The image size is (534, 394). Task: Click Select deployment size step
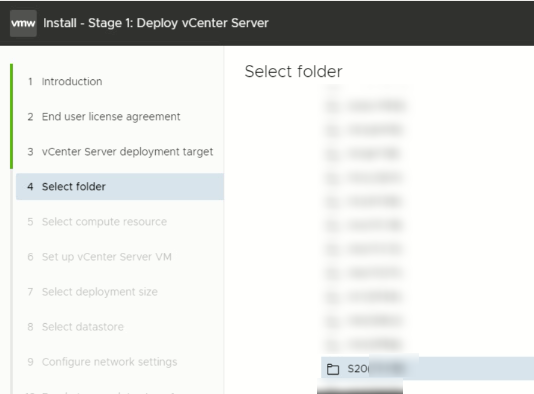point(99,292)
